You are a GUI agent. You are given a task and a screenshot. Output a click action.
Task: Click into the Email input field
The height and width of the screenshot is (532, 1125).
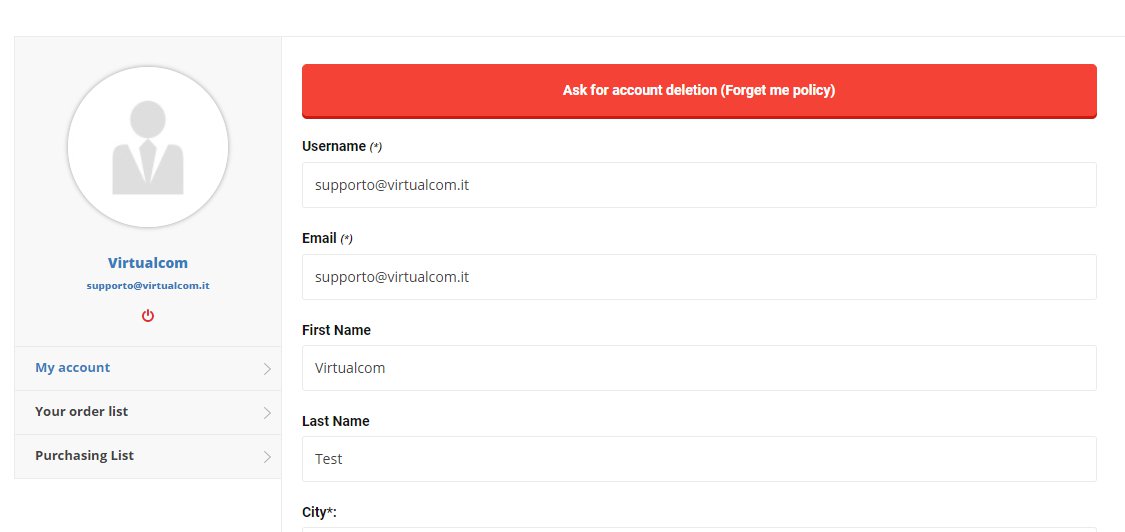pos(699,277)
